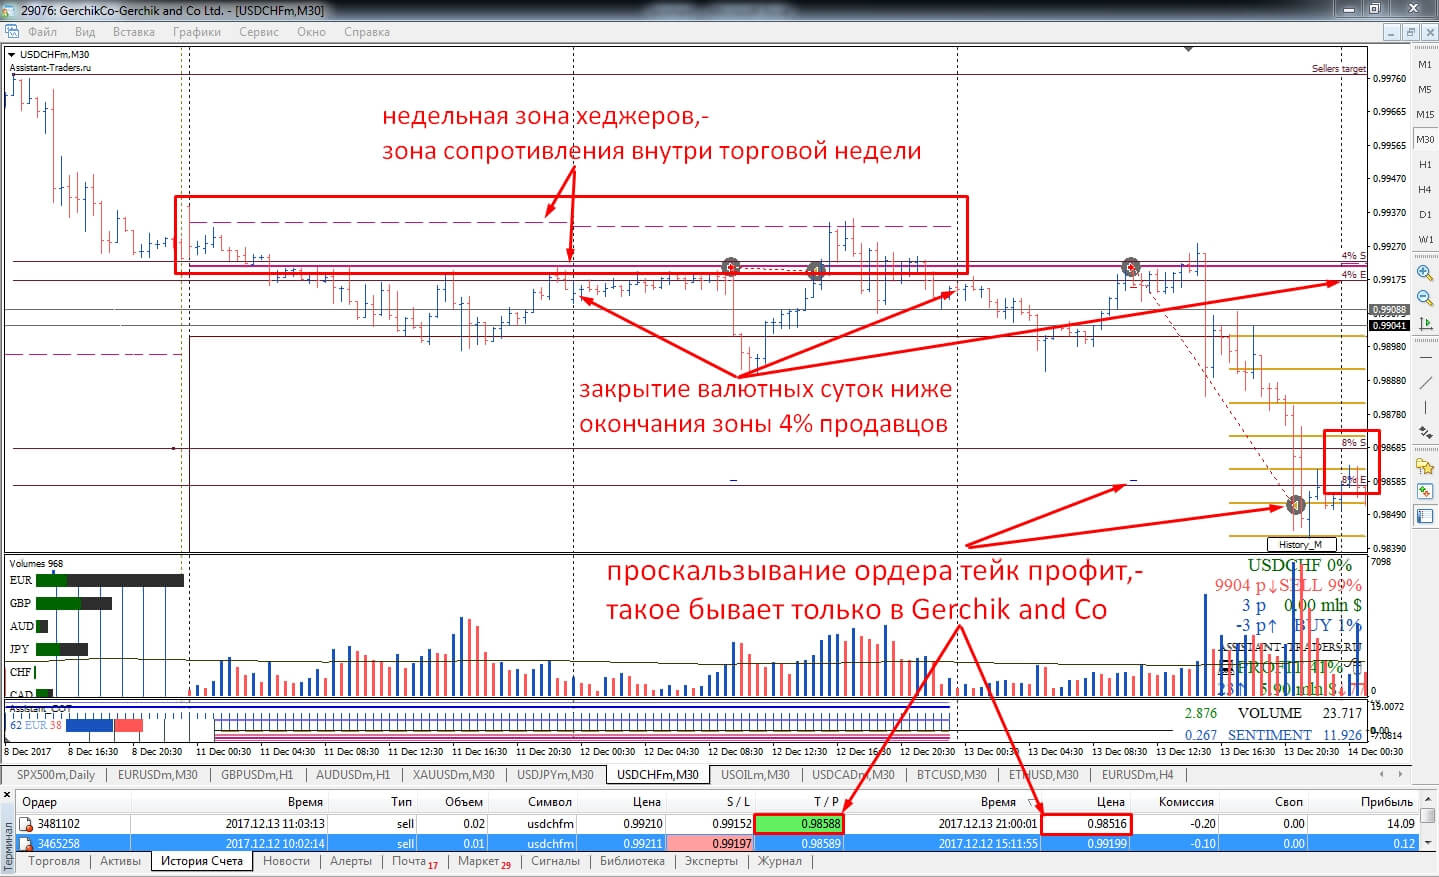
Task: Toggle the Terminal panel icon
Action: (1425, 516)
